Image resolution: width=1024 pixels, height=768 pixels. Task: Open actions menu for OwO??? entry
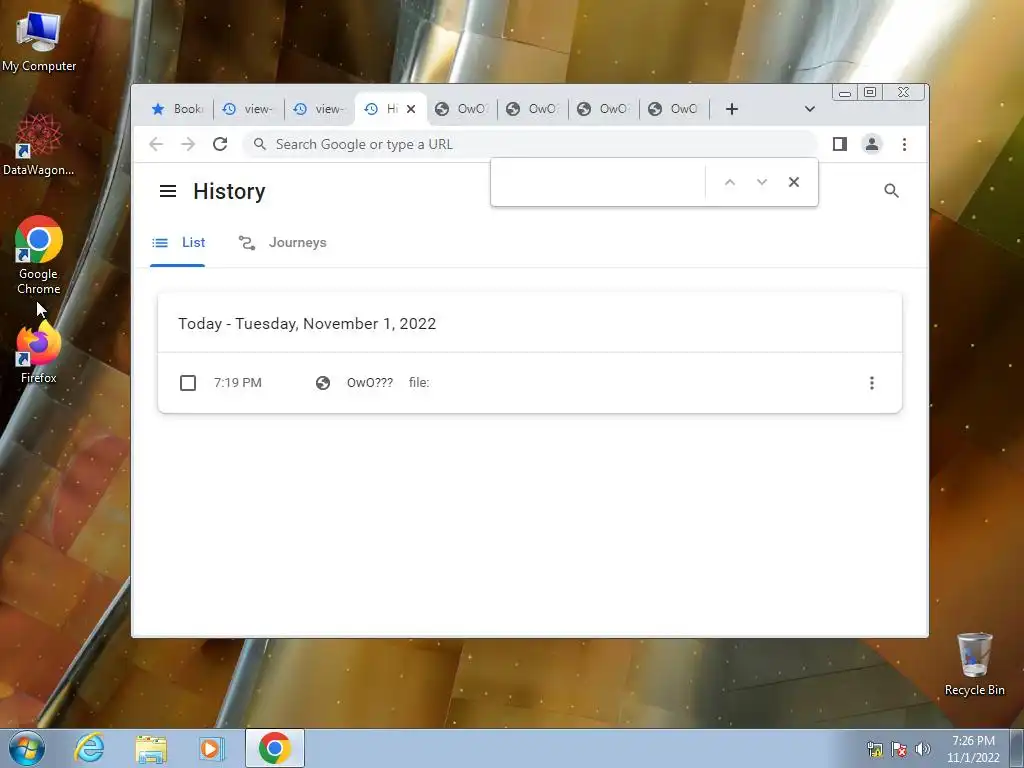pyautogui.click(x=872, y=383)
